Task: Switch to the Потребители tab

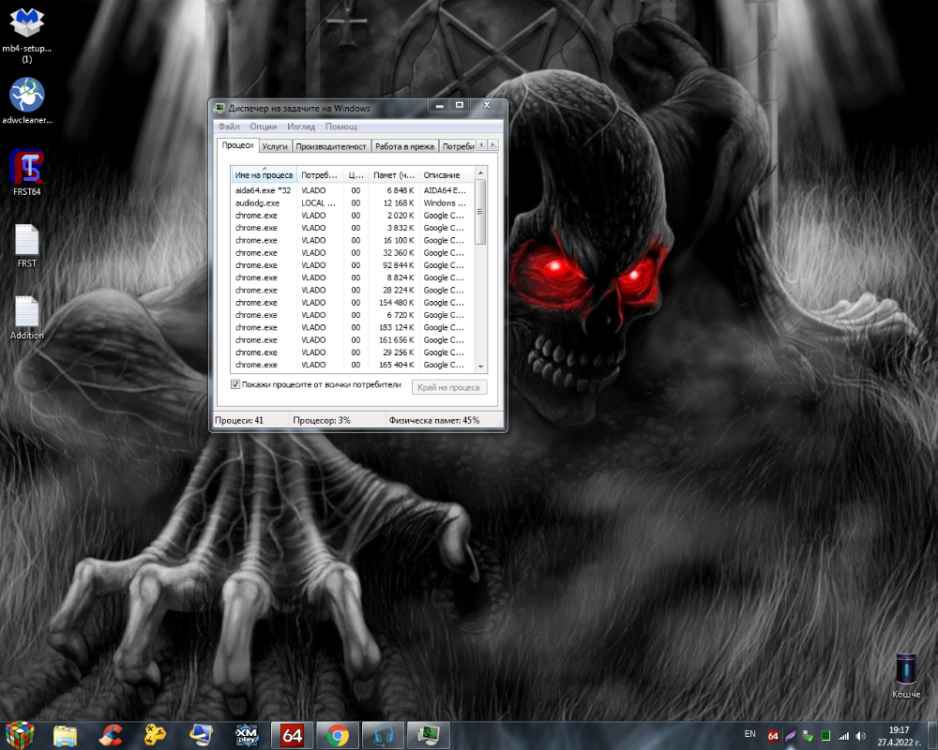Action: coord(458,147)
